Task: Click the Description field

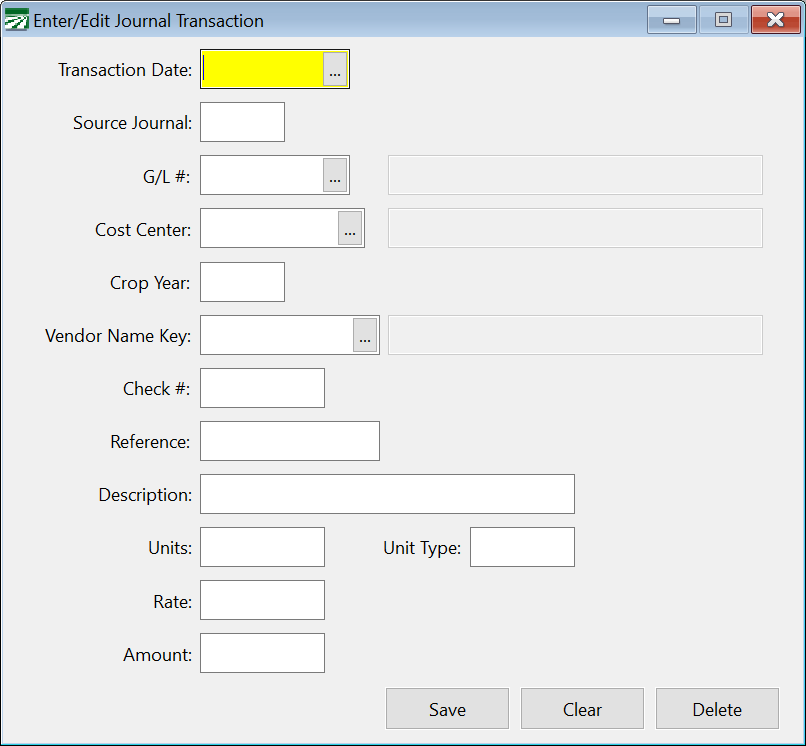Action: (387, 494)
